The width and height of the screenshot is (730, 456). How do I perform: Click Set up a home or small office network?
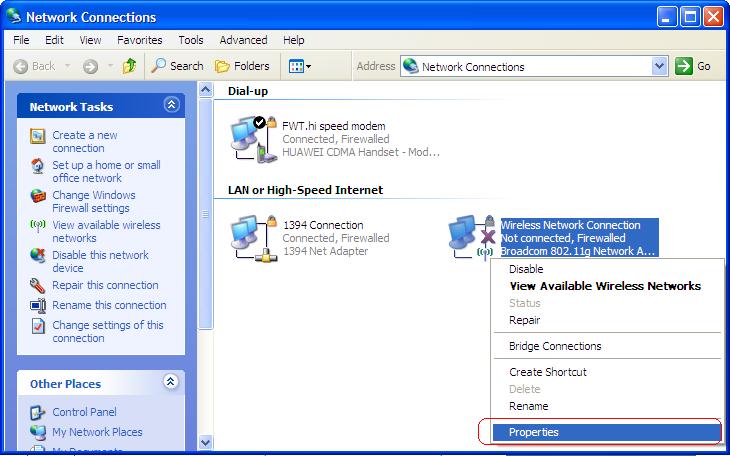click(x=106, y=171)
